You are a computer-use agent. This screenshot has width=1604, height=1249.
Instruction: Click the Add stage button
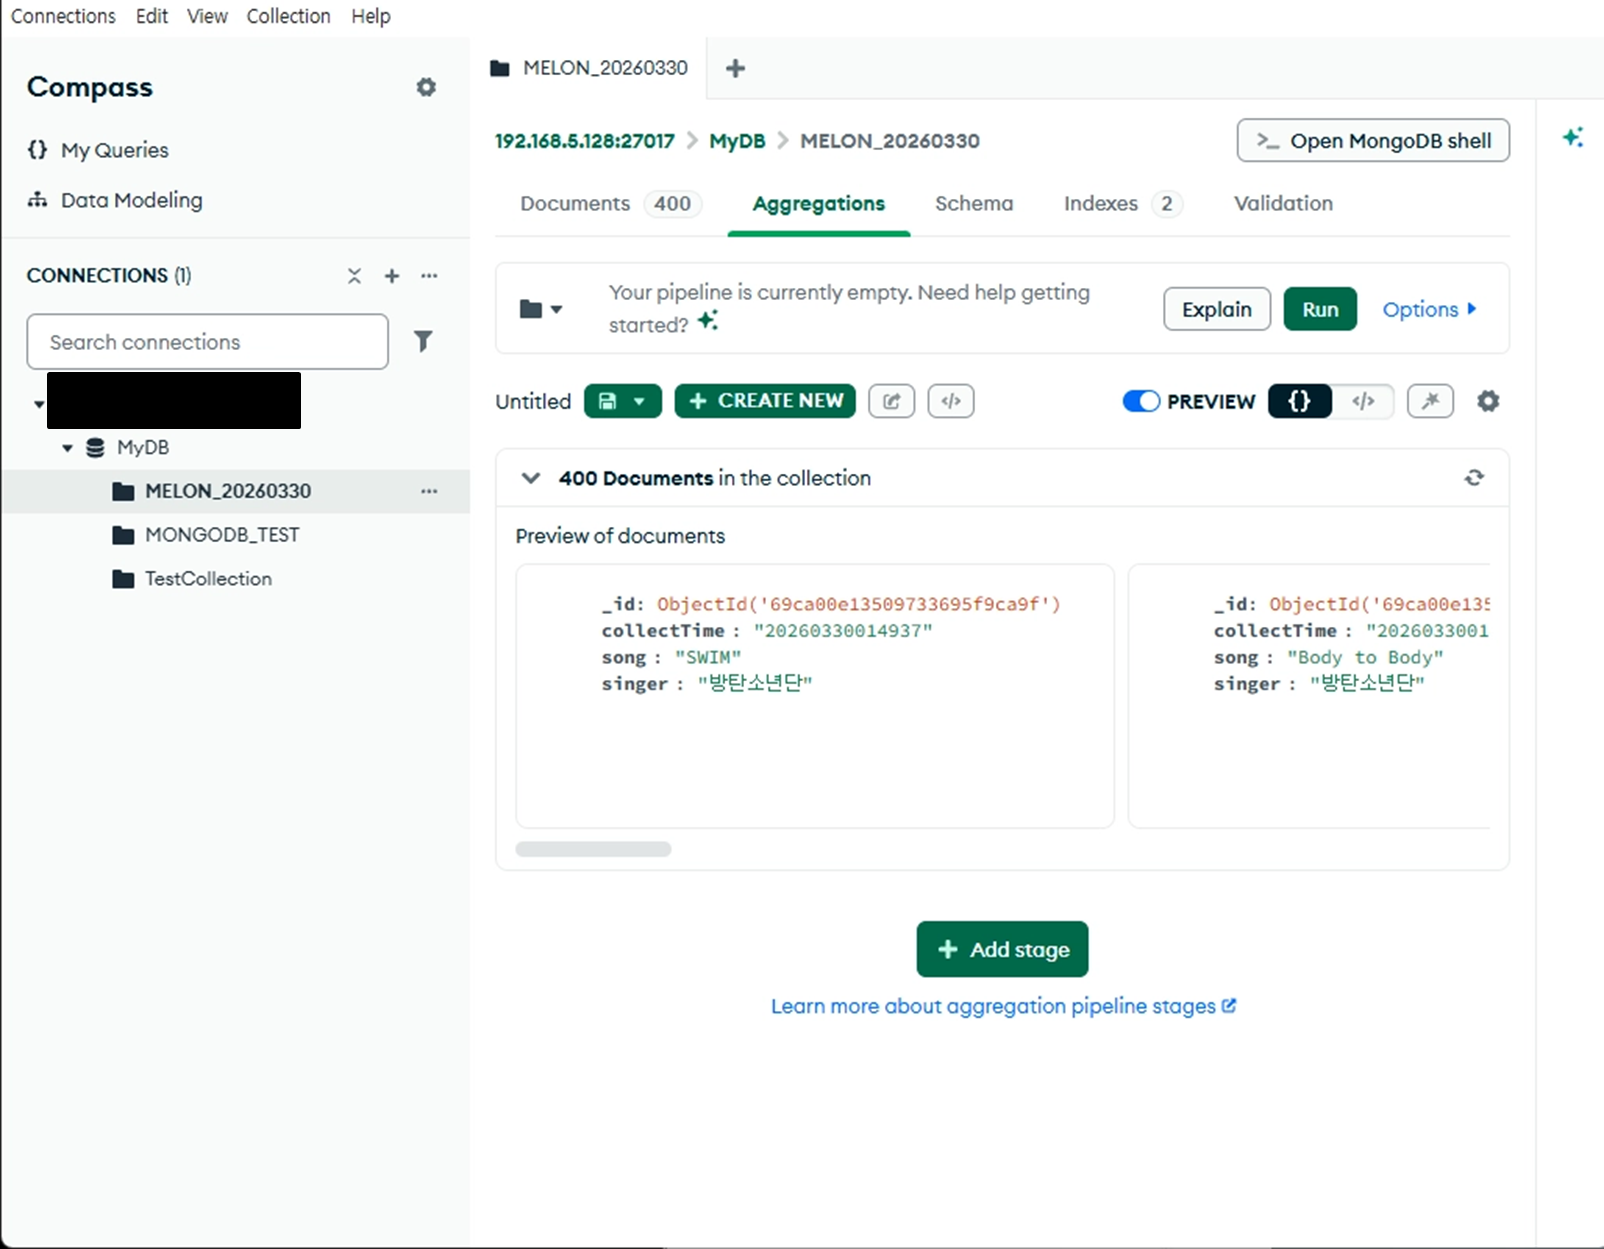click(1002, 949)
